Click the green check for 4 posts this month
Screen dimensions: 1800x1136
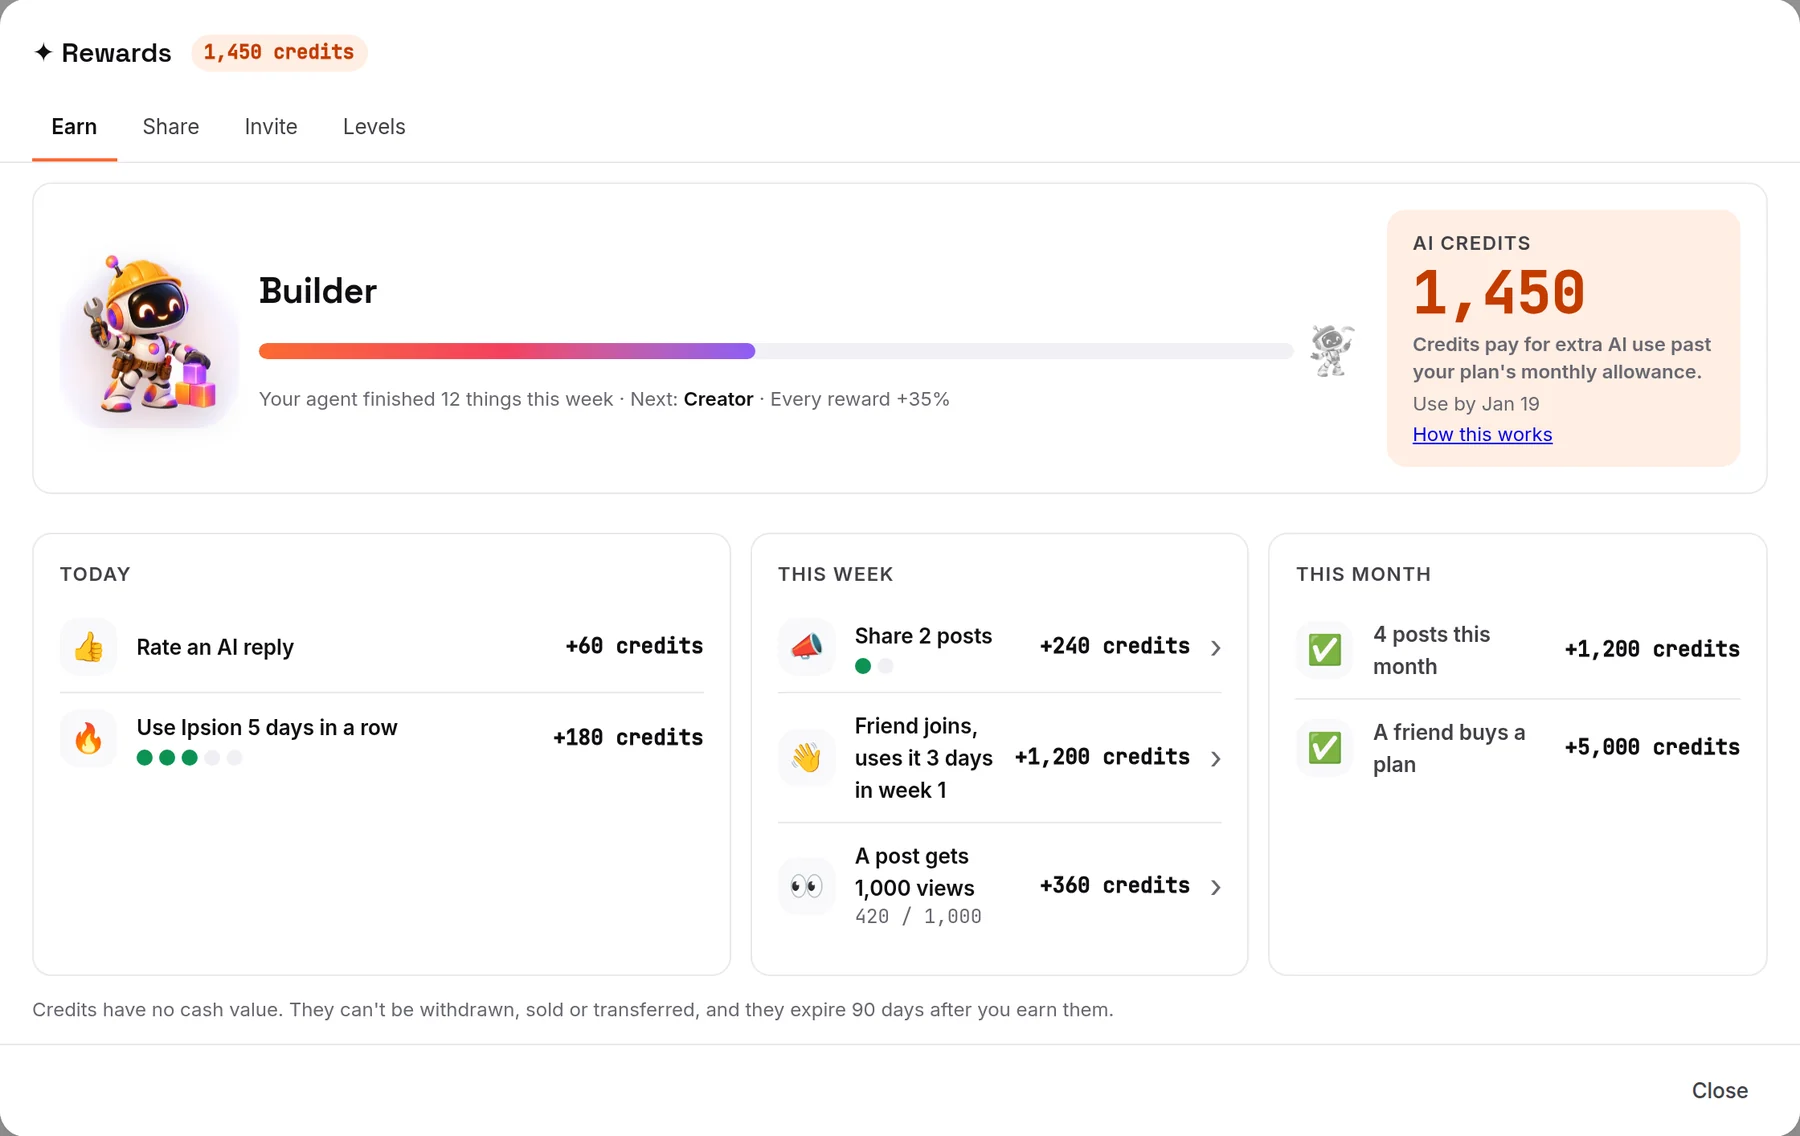pyautogui.click(x=1325, y=650)
